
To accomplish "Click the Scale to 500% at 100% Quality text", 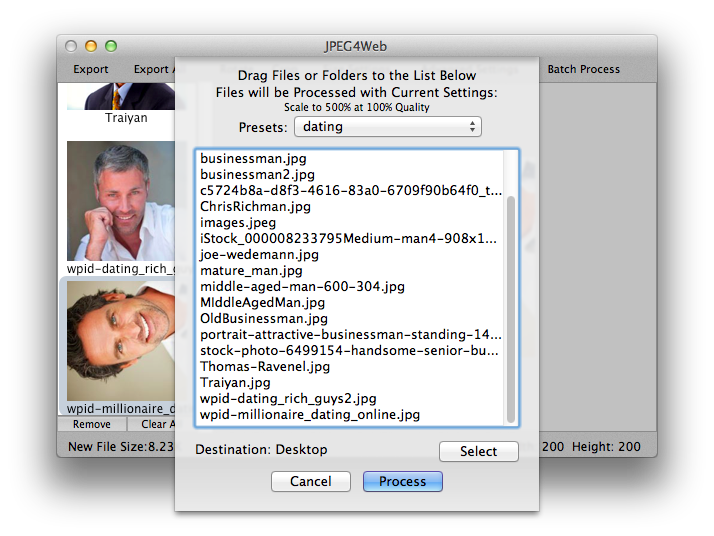I will [357, 107].
